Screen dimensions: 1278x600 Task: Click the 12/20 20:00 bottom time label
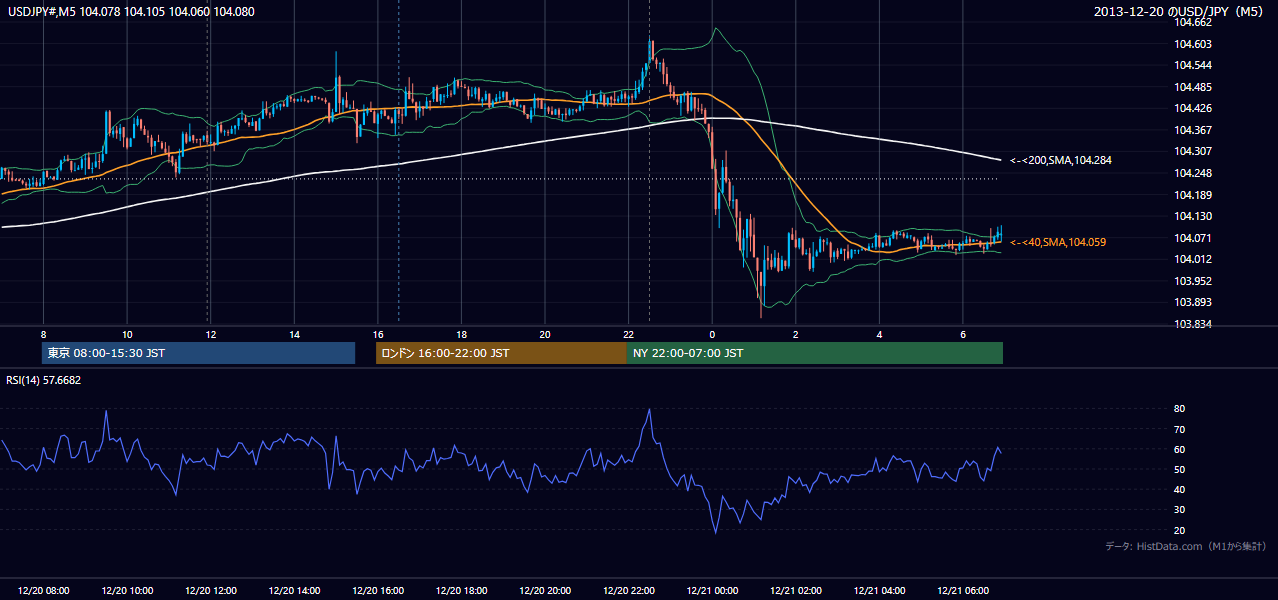pos(544,591)
